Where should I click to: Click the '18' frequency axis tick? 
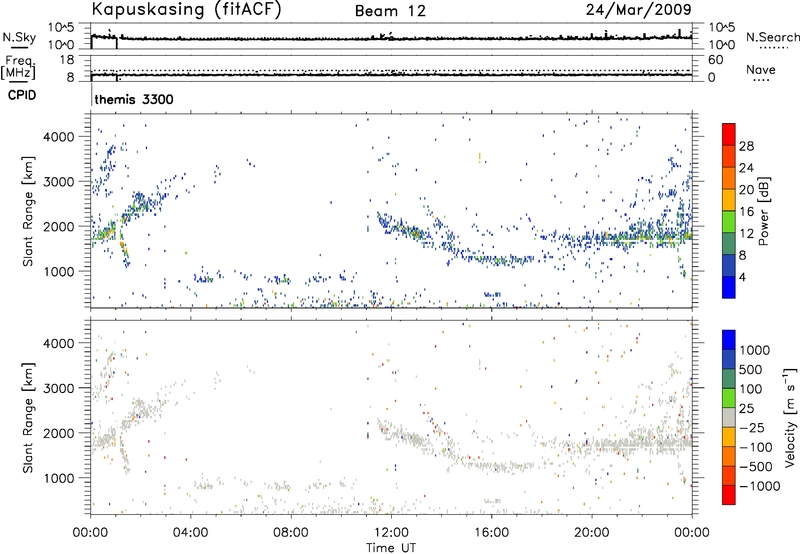(67, 60)
